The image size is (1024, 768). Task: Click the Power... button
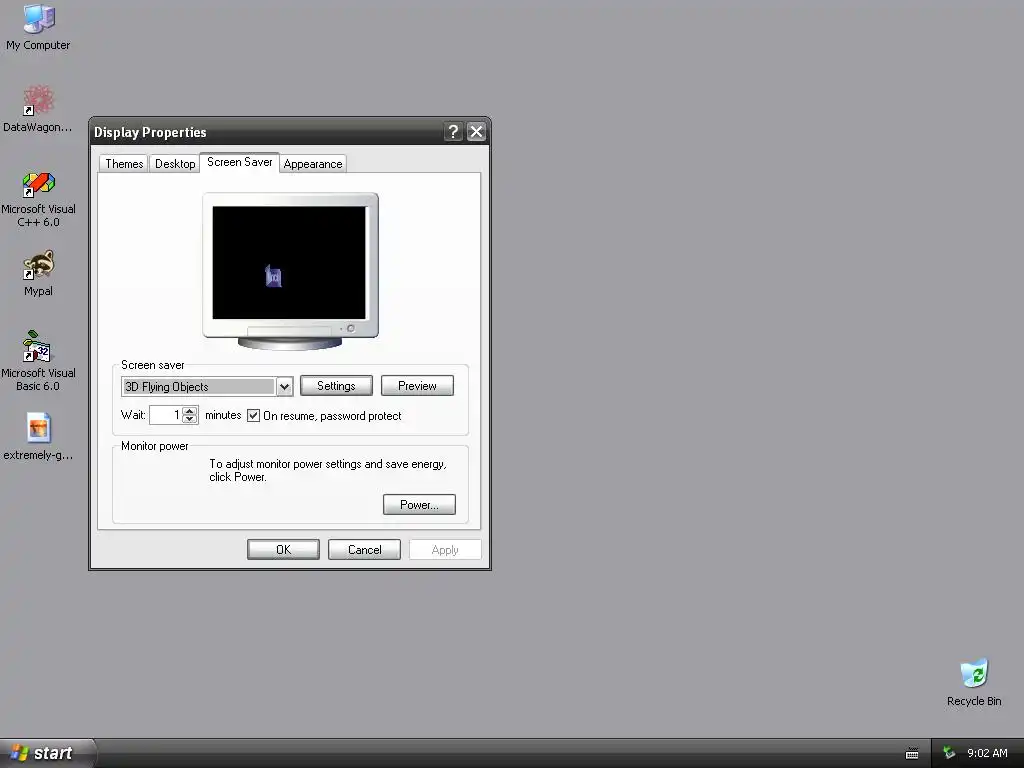419,505
